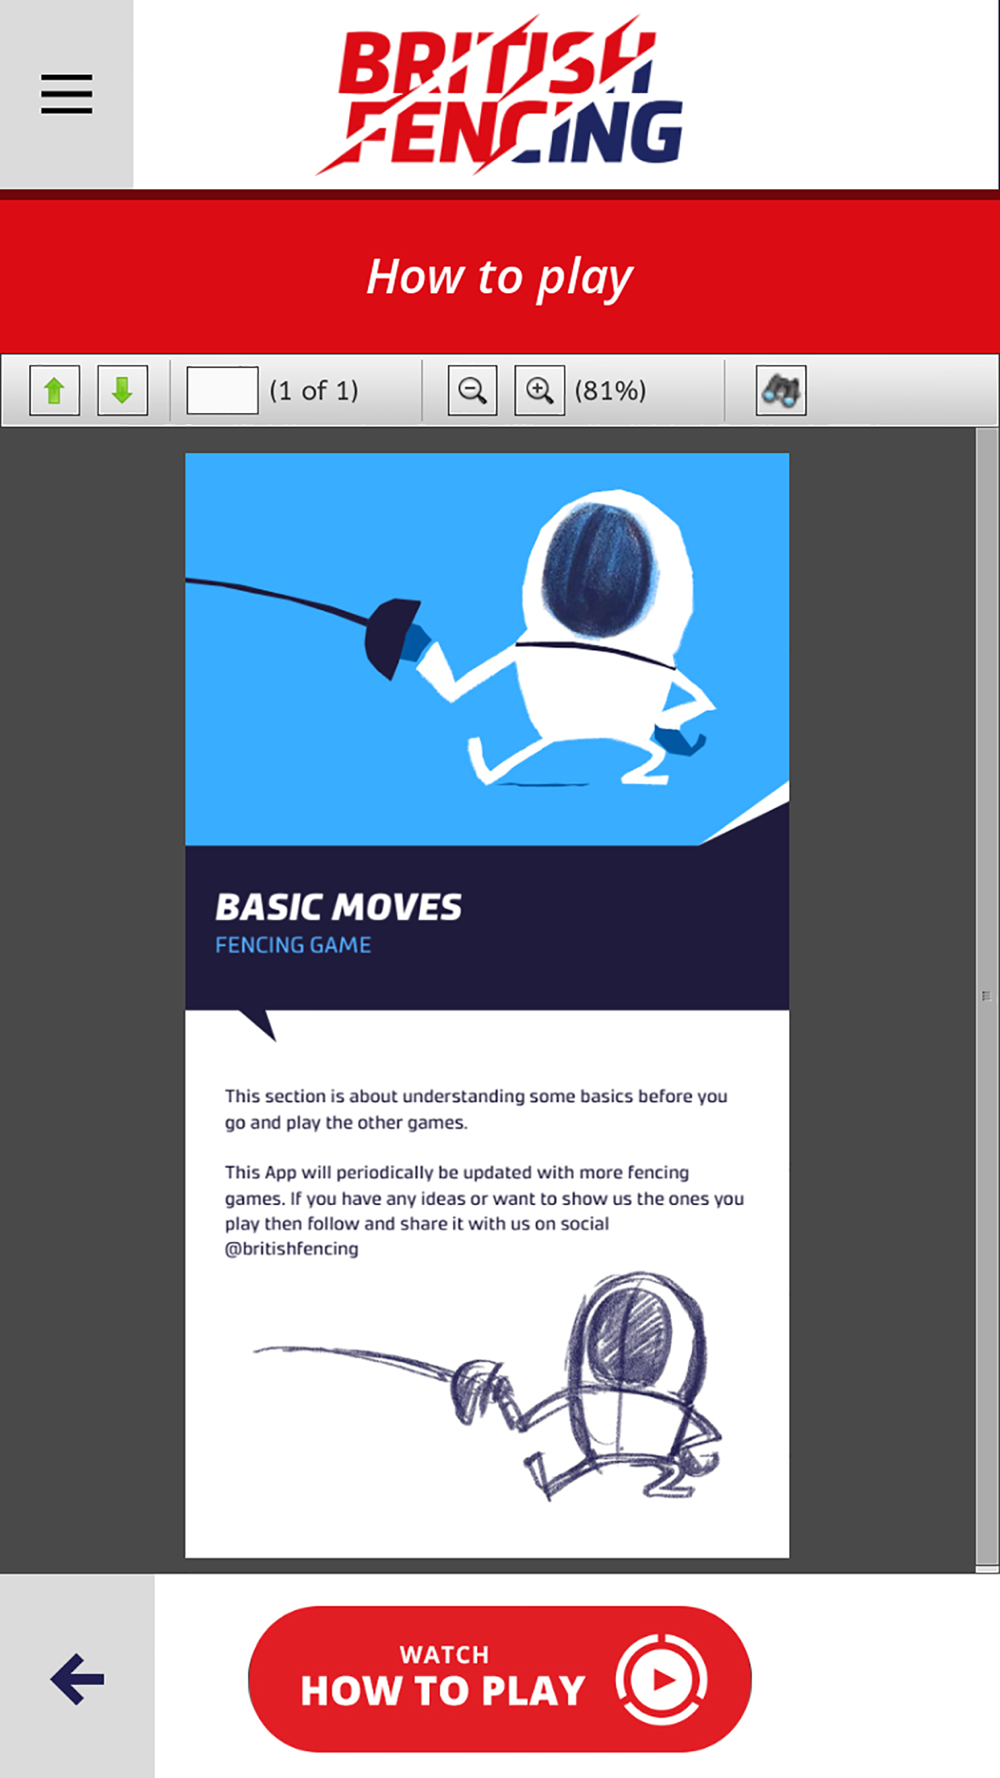The width and height of the screenshot is (1000, 1778).
Task: Click the "(81%)" zoom level text
Action: pyautogui.click(x=610, y=390)
